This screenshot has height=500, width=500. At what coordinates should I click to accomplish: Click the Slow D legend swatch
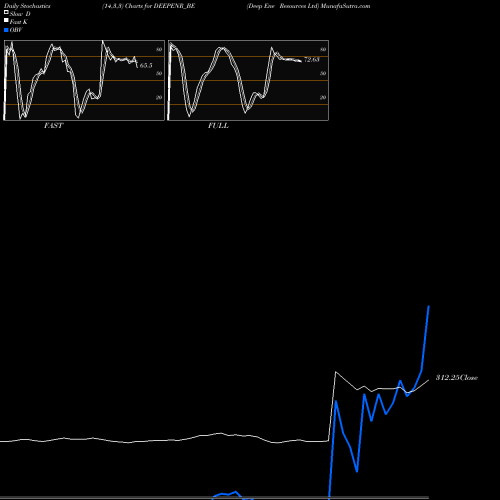(6, 12)
